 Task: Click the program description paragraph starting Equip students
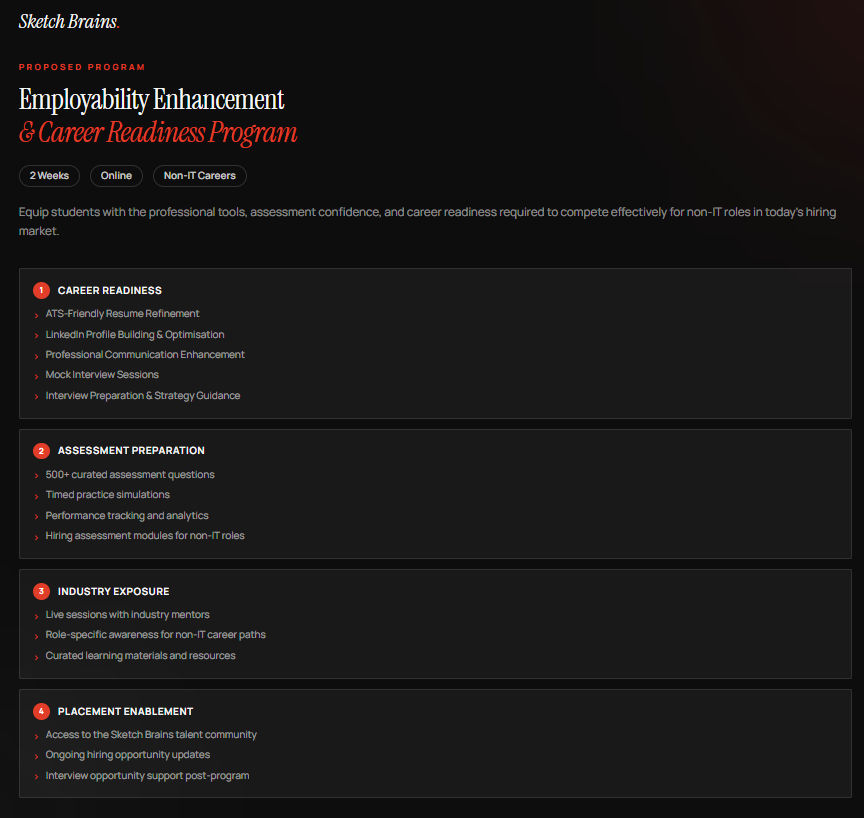click(x=427, y=221)
